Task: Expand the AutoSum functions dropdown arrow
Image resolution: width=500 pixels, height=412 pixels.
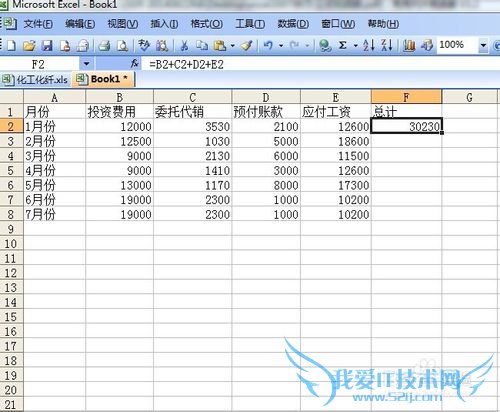Action: 355,45
